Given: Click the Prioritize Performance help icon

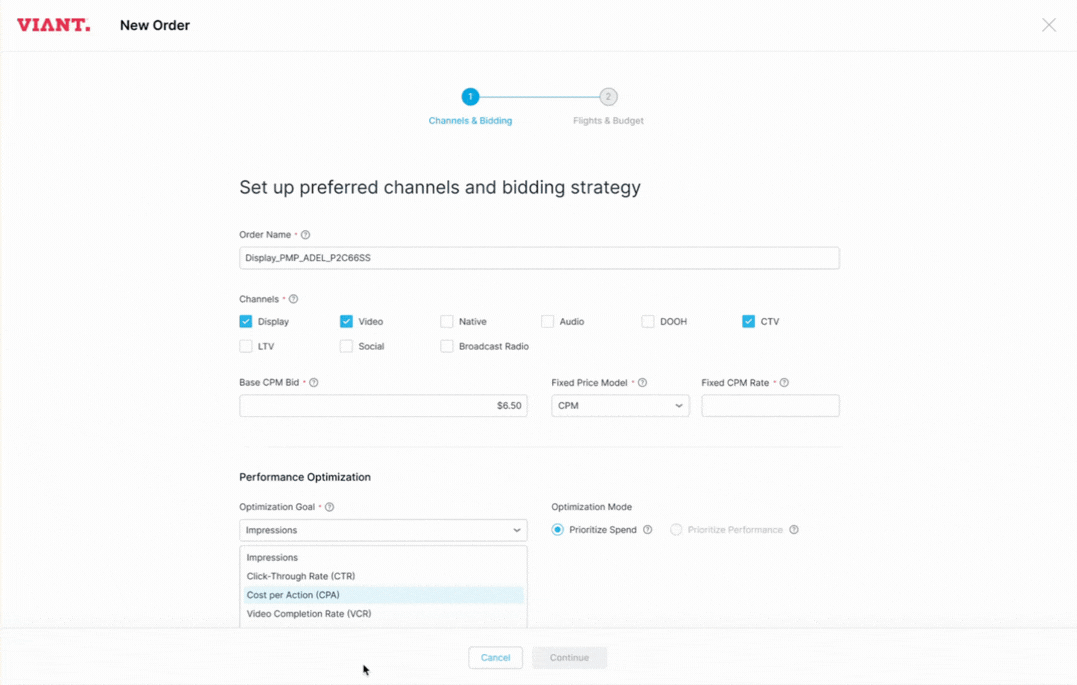Looking at the screenshot, I should coord(793,529).
